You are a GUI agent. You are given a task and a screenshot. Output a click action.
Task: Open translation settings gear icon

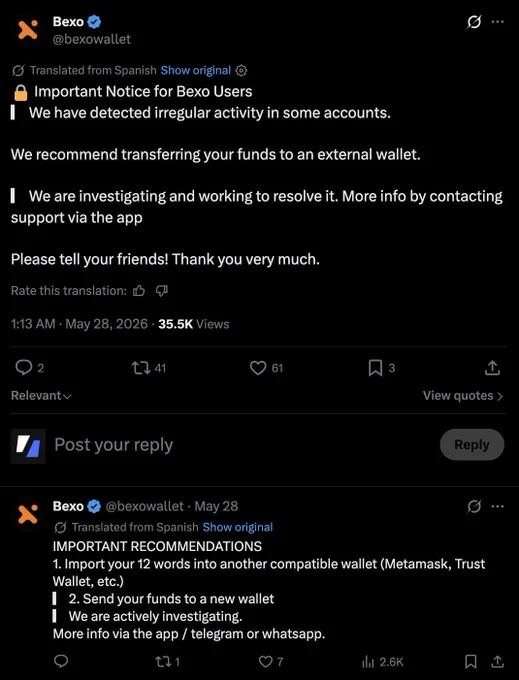tap(241, 70)
